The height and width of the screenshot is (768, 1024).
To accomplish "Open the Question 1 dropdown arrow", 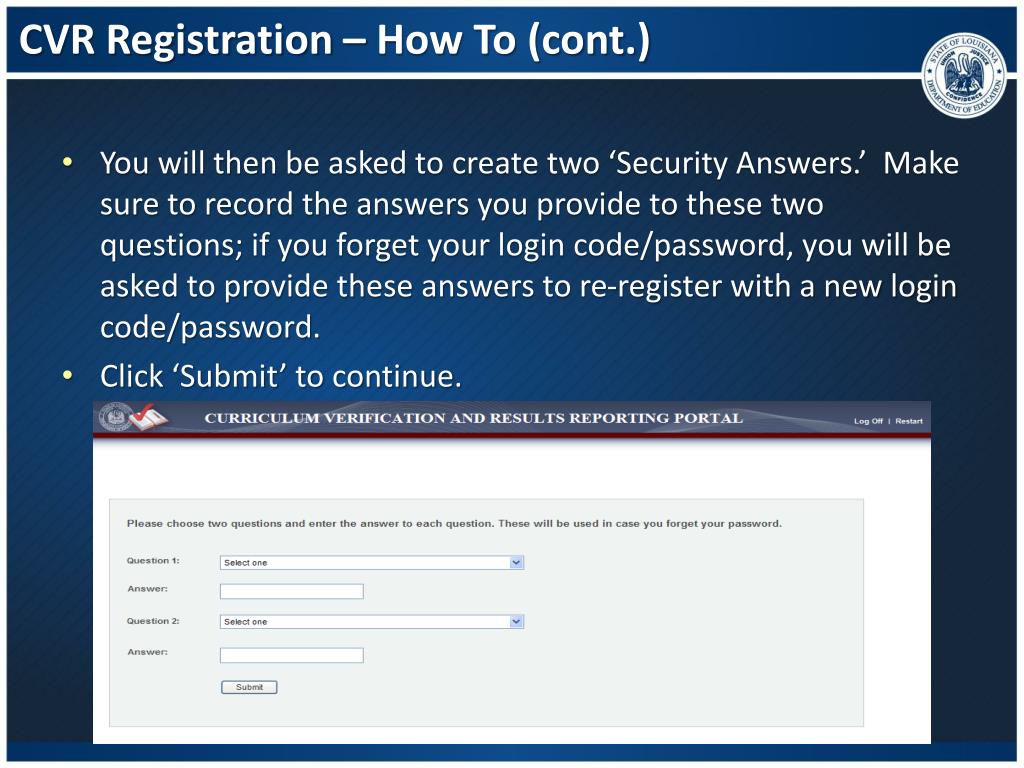I will [516, 562].
